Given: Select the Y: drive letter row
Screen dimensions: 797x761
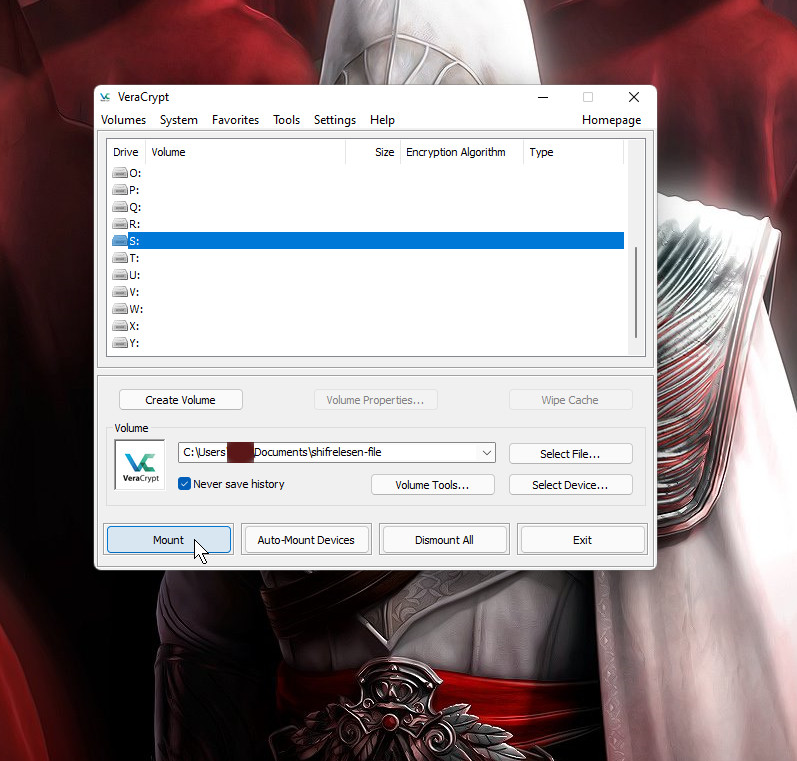Looking at the screenshot, I should pos(367,343).
